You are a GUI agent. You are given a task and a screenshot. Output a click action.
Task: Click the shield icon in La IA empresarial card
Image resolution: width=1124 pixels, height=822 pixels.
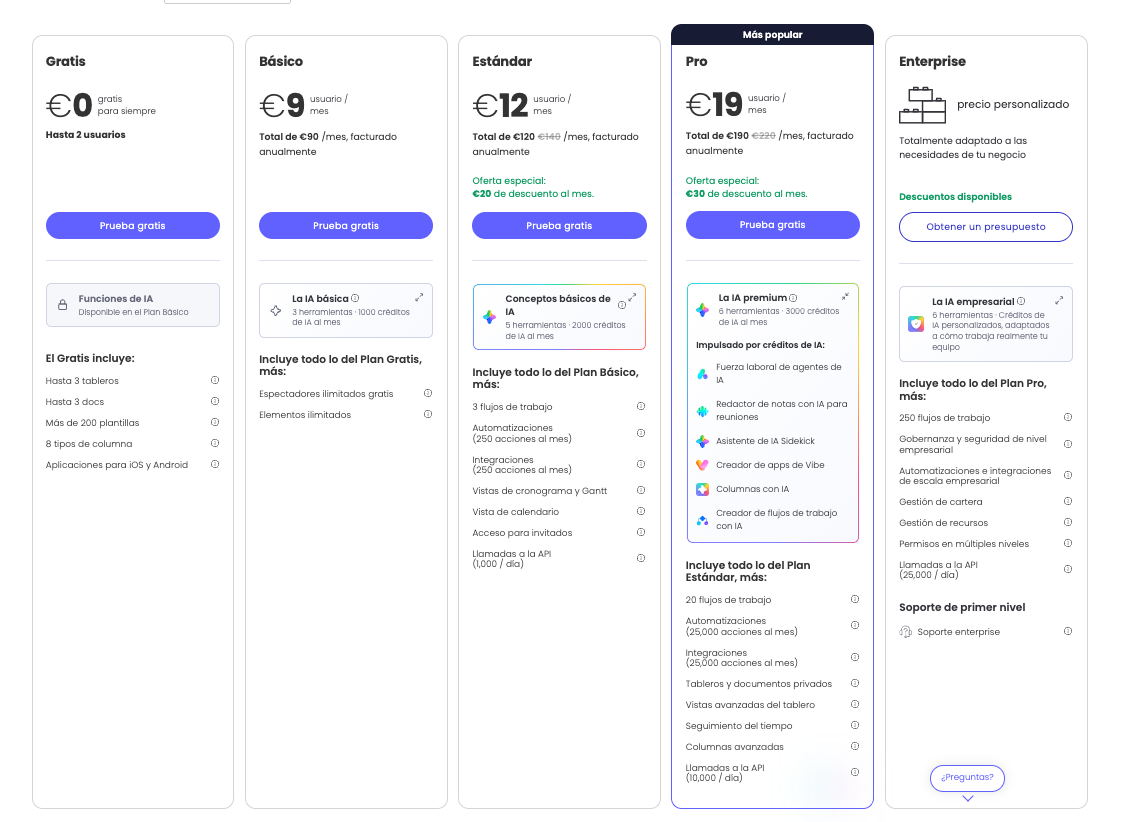[916, 324]
